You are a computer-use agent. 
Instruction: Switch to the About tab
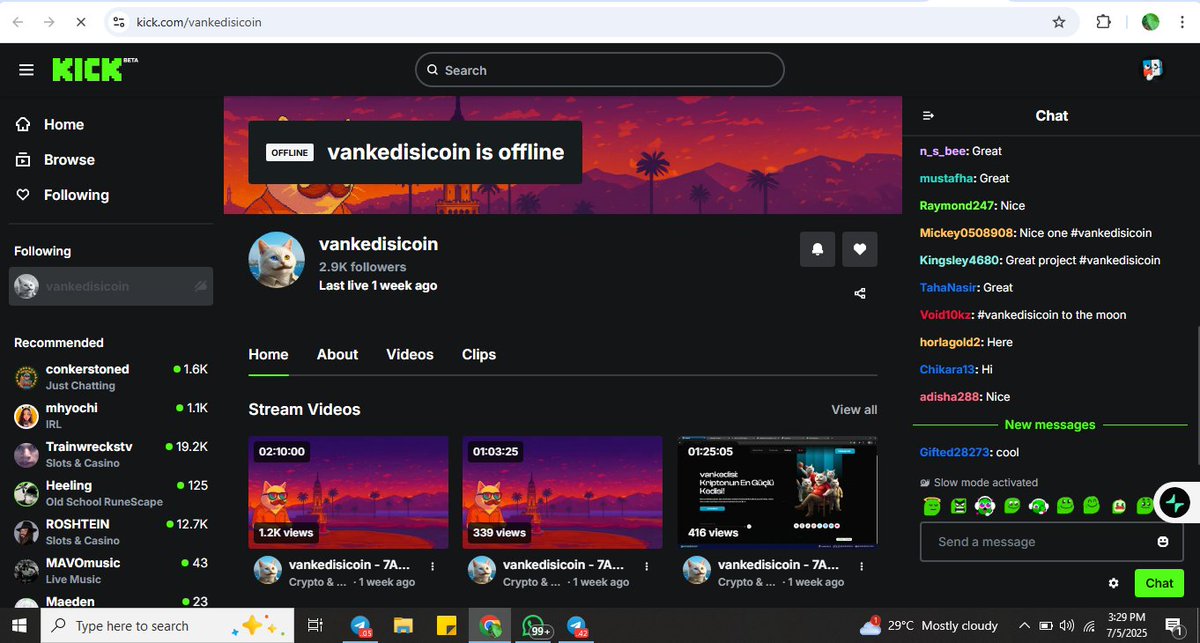337,355
